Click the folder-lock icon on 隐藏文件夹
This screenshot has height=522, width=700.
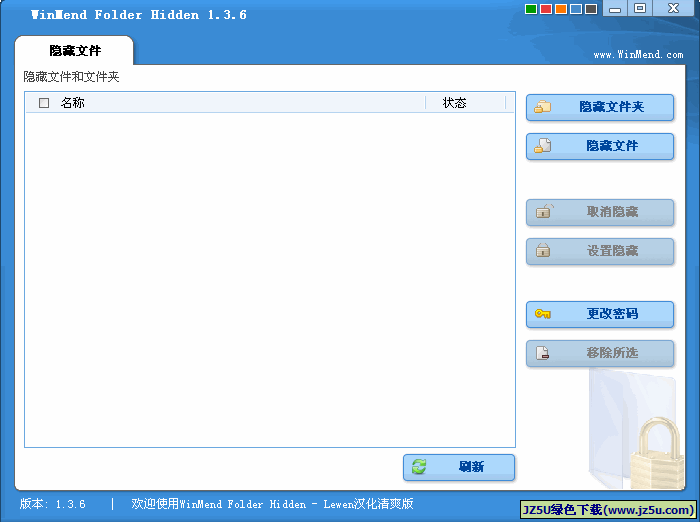coord(542,107)
